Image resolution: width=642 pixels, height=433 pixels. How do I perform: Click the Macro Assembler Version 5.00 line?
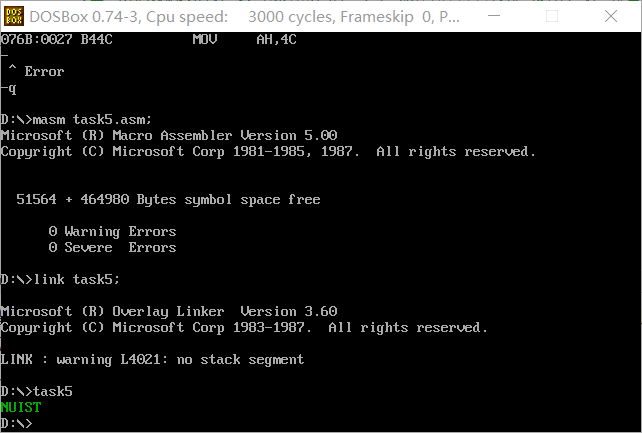169,135
